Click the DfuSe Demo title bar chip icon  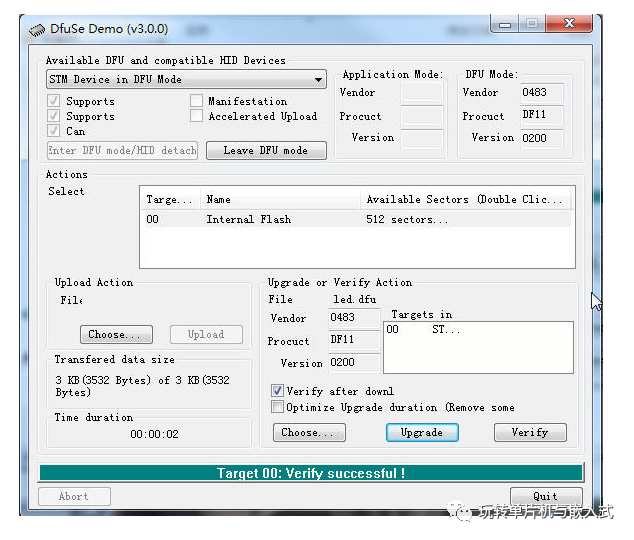pyautogui.click(x=37, y=31)
